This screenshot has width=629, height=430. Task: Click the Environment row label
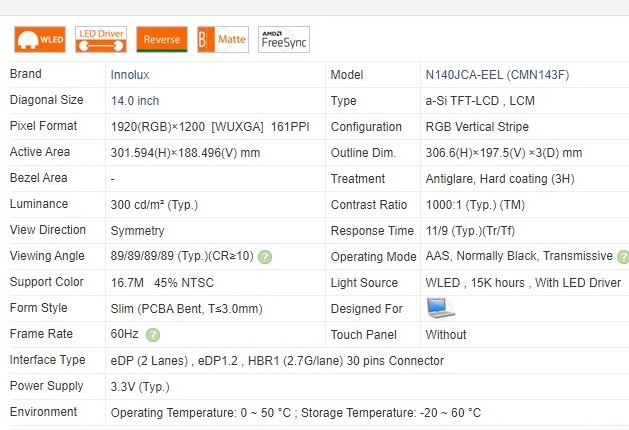[43, 412]
